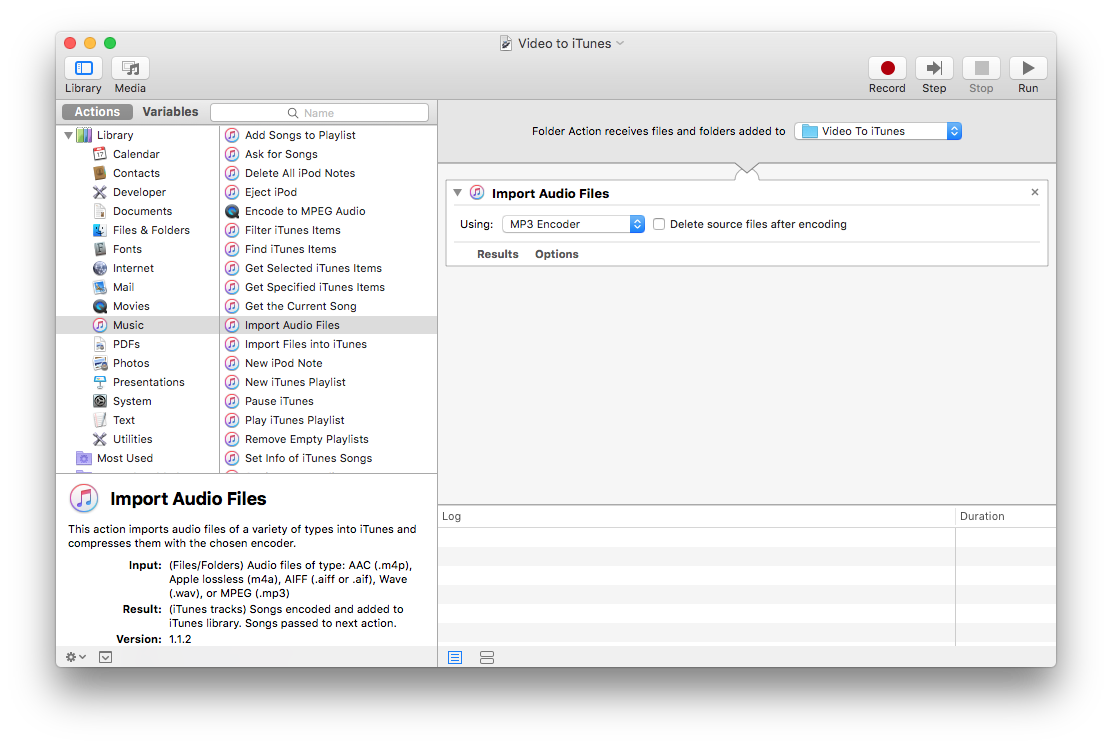Select the Text category icon
Viewport: 1112px width, 747px height.
click(100, 420)
